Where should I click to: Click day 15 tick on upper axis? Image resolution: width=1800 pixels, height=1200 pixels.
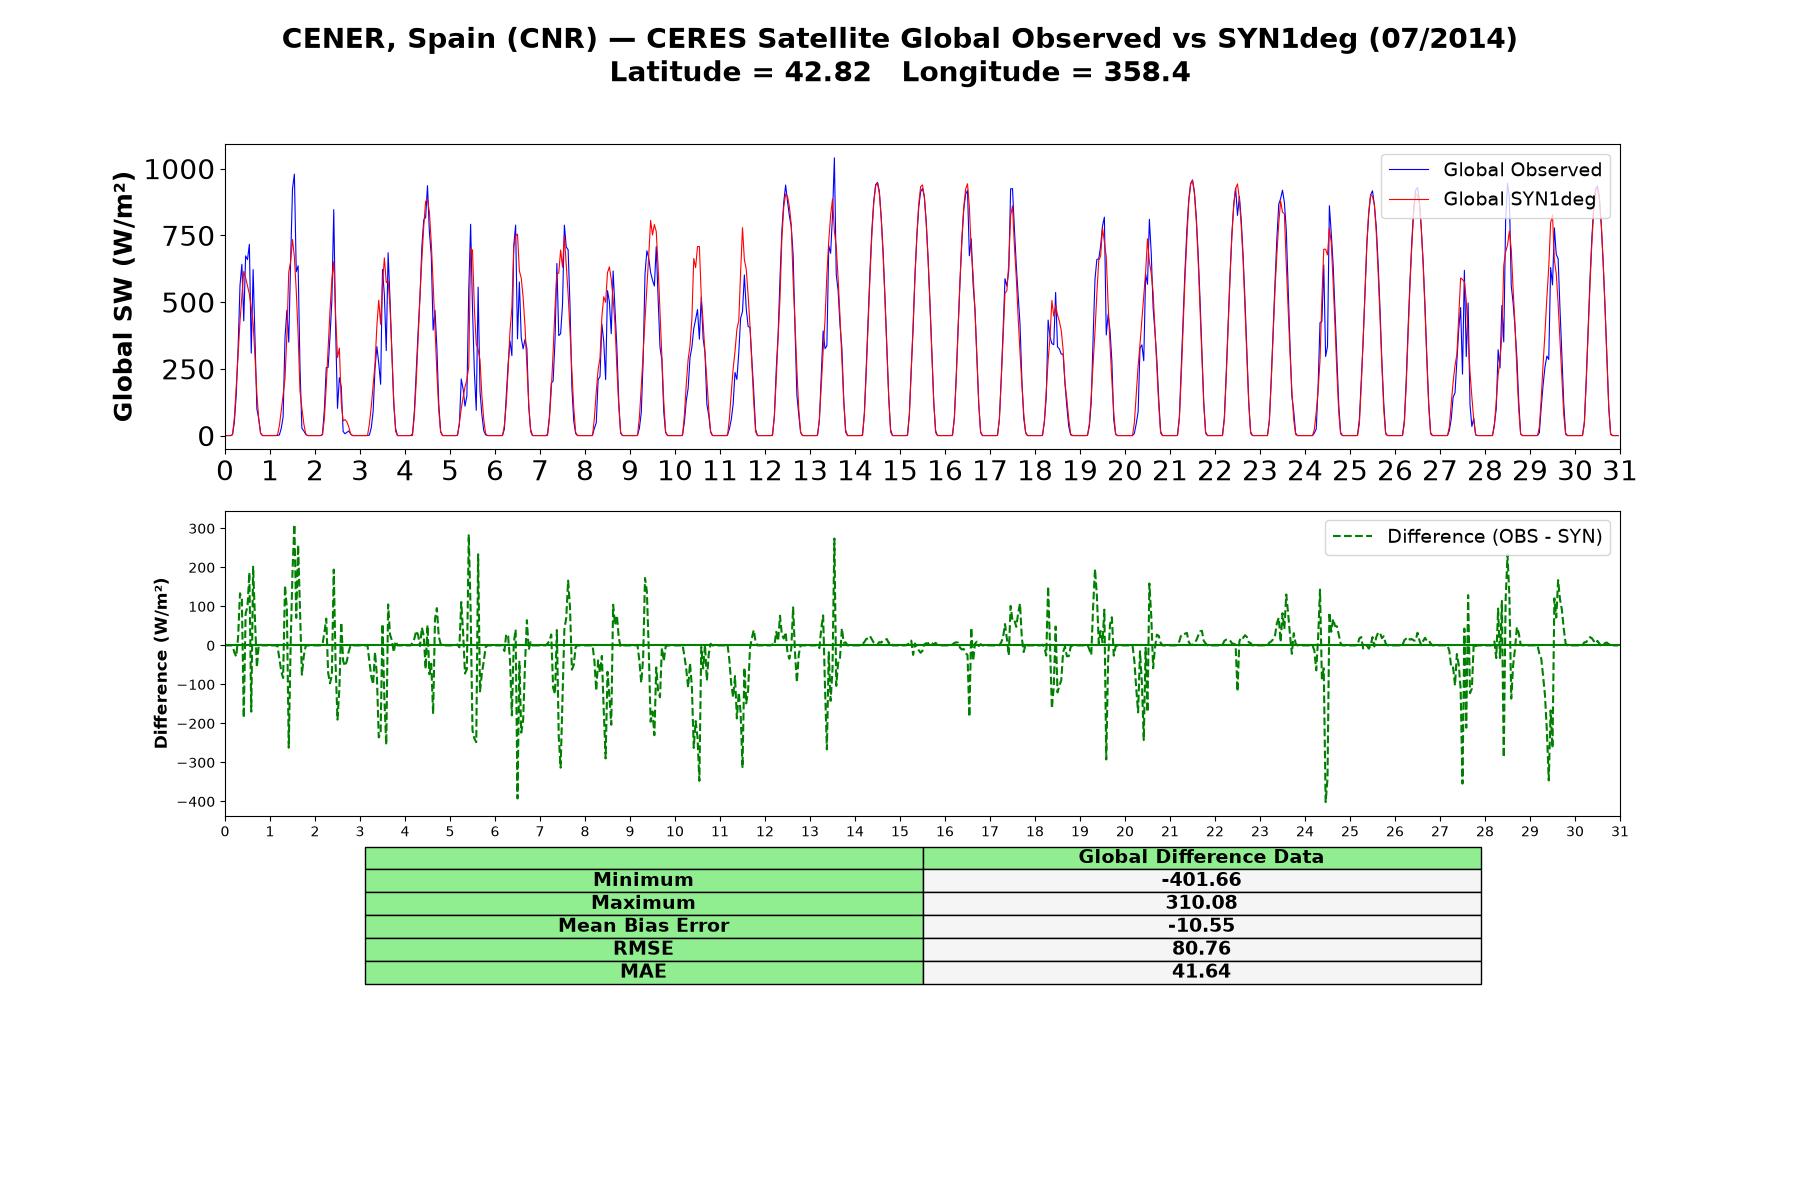(x=900, y=470)
